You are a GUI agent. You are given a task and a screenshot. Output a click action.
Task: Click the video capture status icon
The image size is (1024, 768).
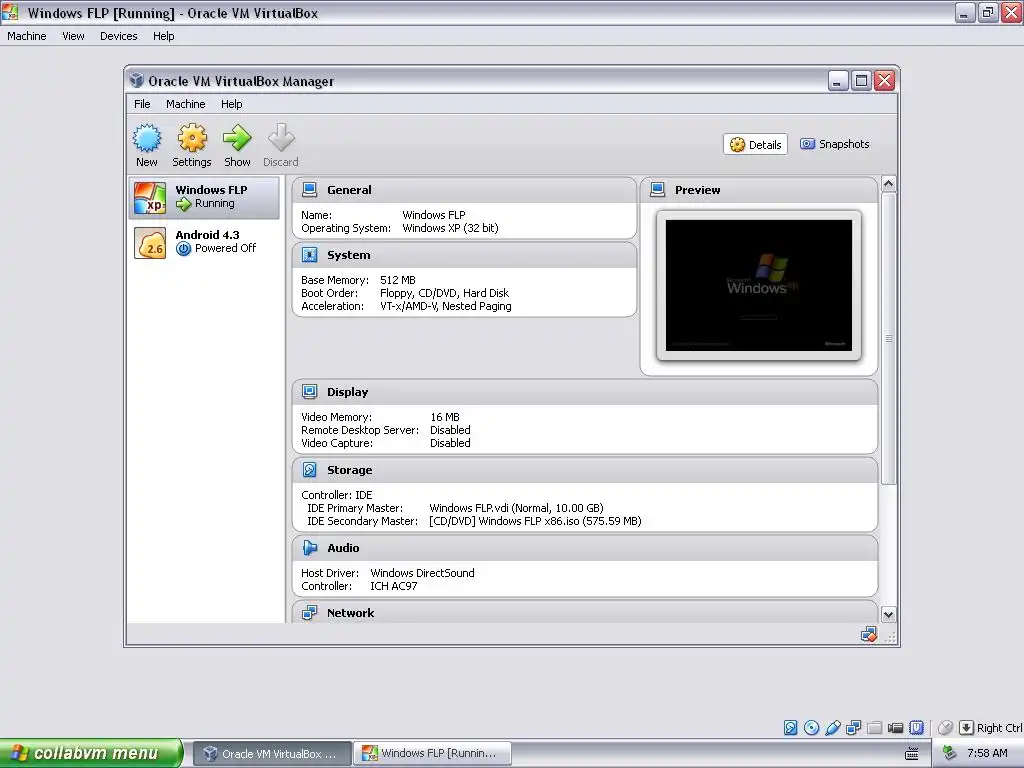pos(895,728)
